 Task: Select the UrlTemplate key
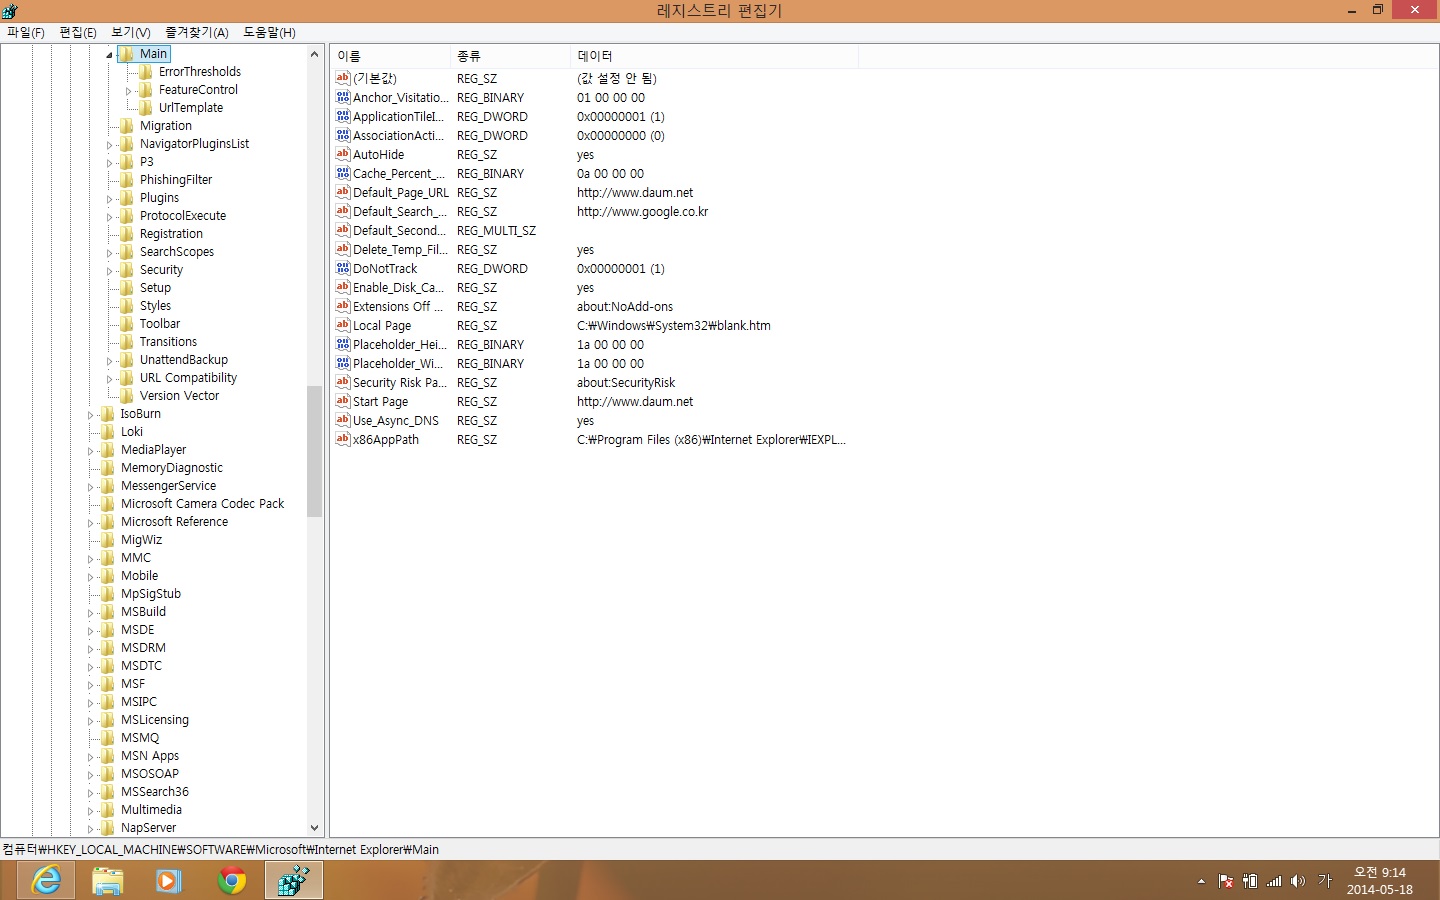[x=191, y=108]
